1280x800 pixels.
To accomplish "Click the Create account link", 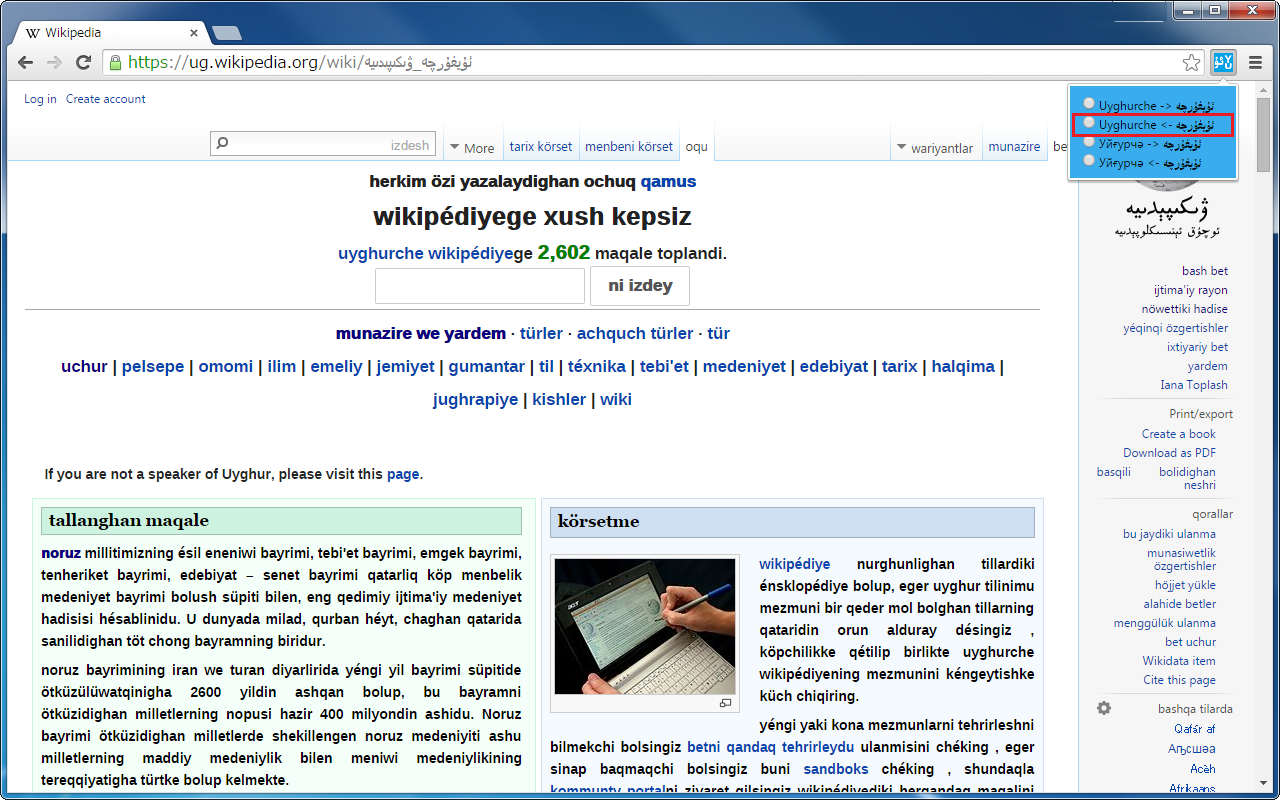I will pos(105,99).
